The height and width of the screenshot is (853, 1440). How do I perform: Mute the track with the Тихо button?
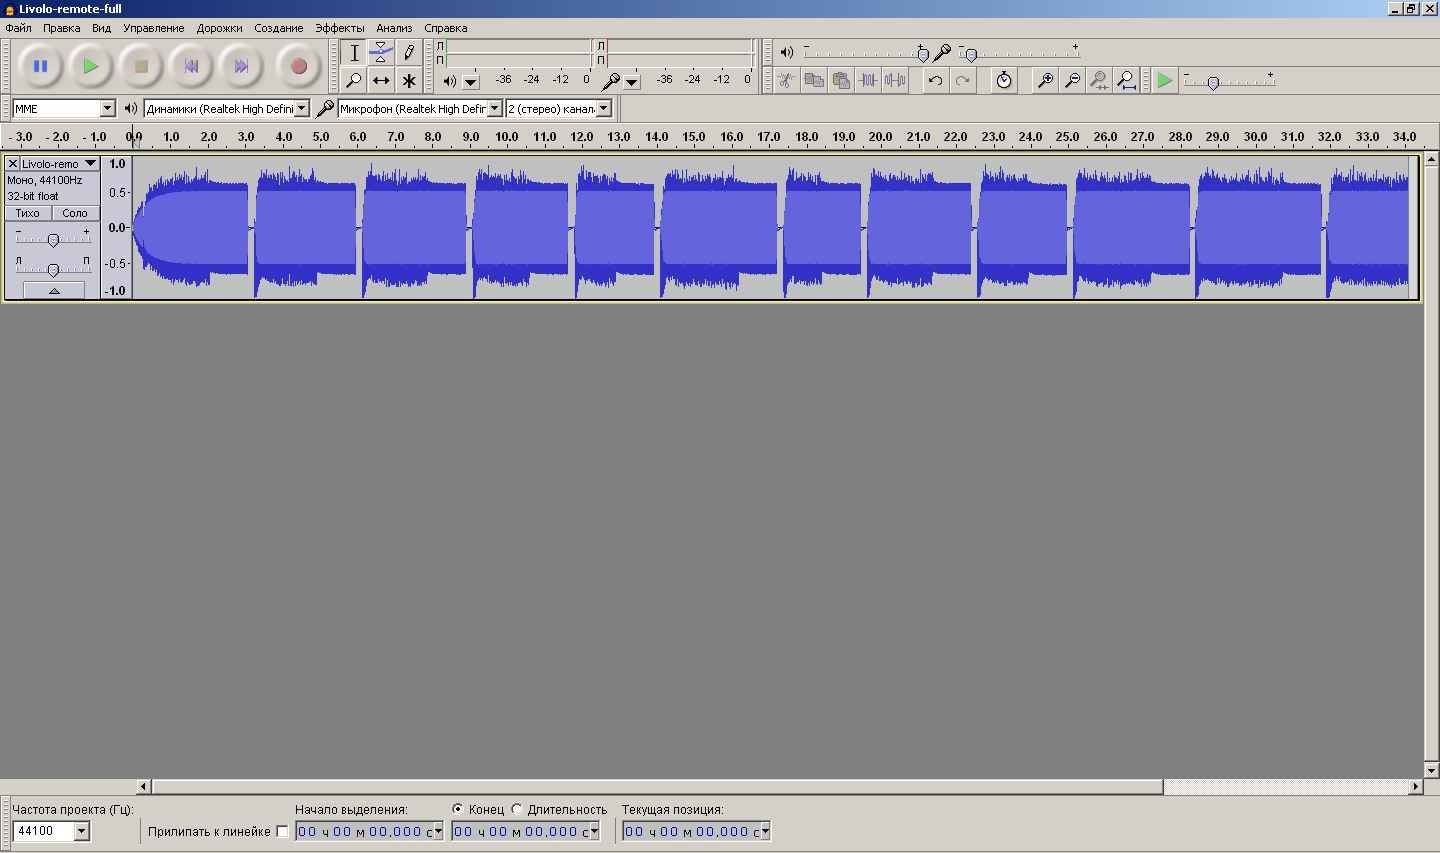click(28, 213)
